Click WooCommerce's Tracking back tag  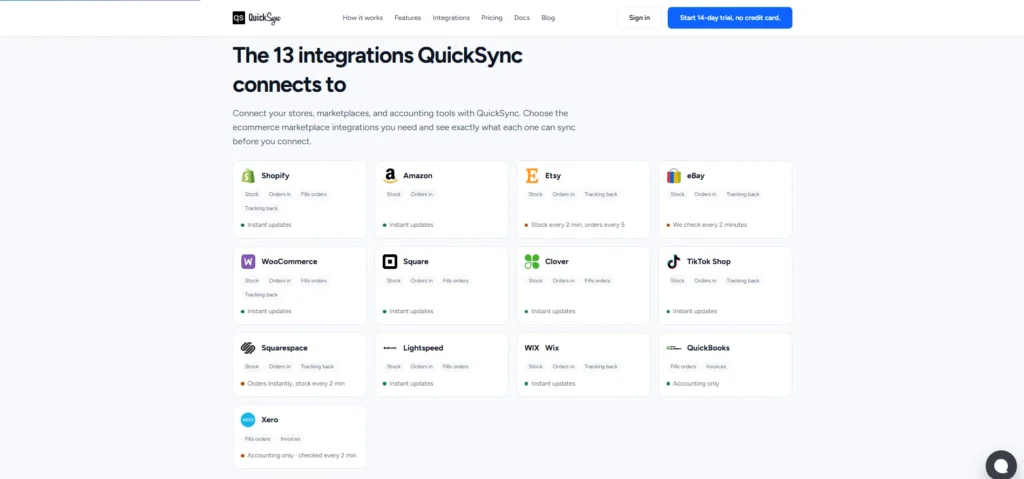pyautogui.click(x=261, y=295)
